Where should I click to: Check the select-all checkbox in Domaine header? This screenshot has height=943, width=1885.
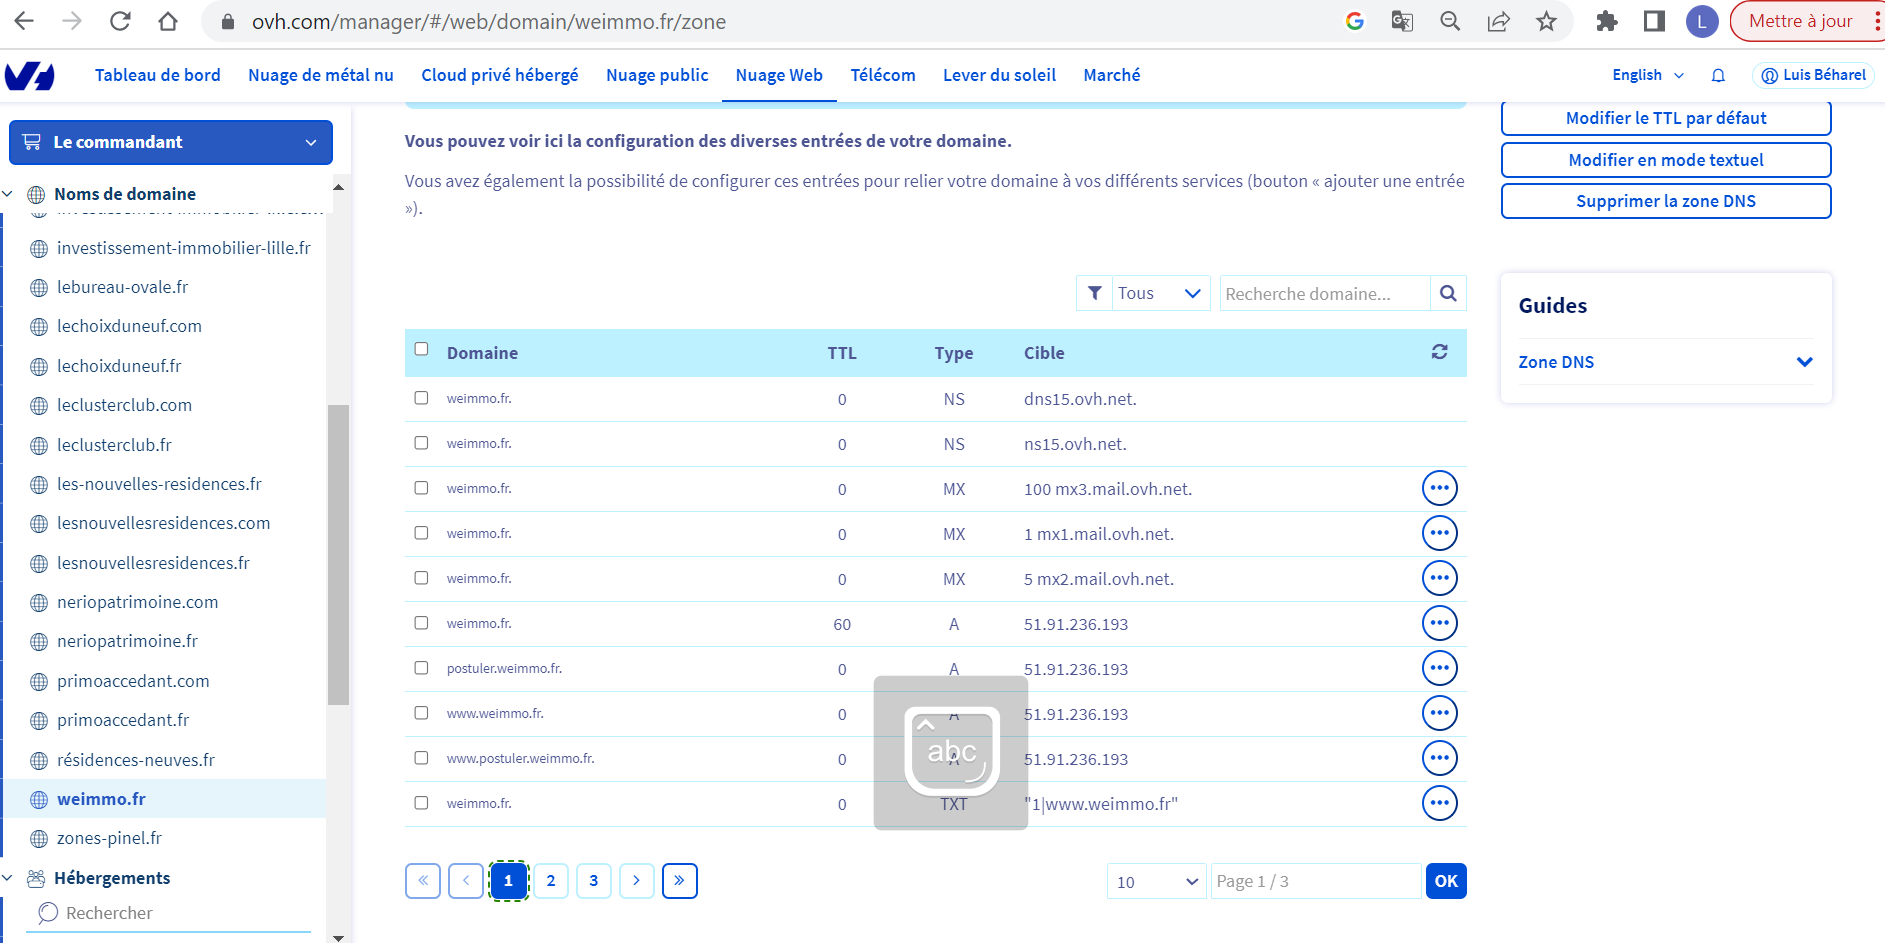click(x=421, y=349)
